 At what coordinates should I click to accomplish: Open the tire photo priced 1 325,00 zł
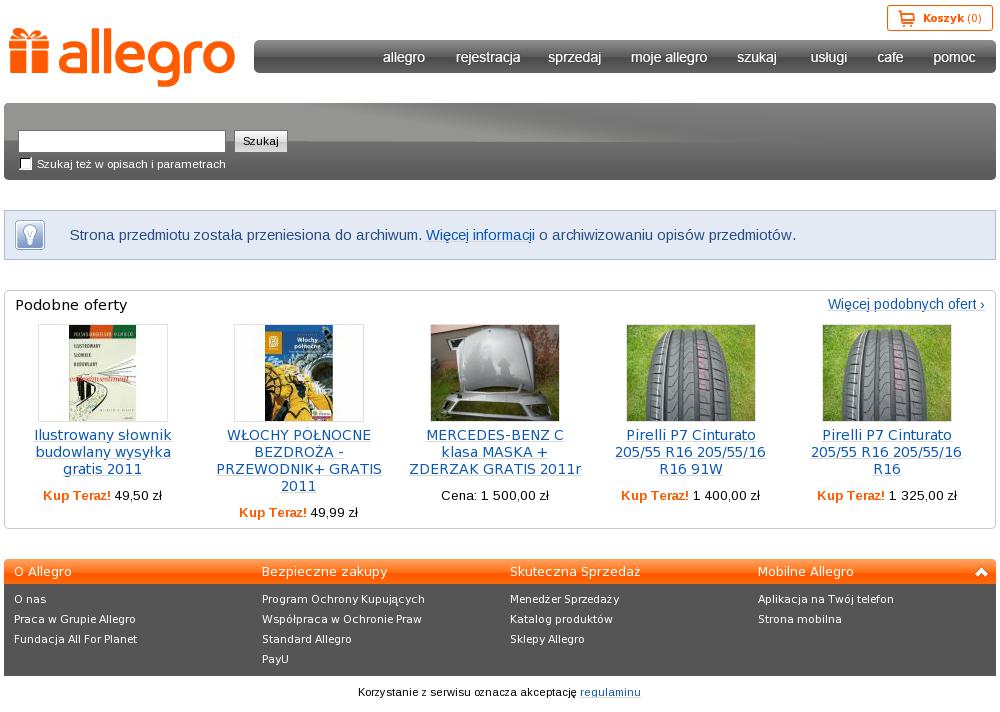886,373
